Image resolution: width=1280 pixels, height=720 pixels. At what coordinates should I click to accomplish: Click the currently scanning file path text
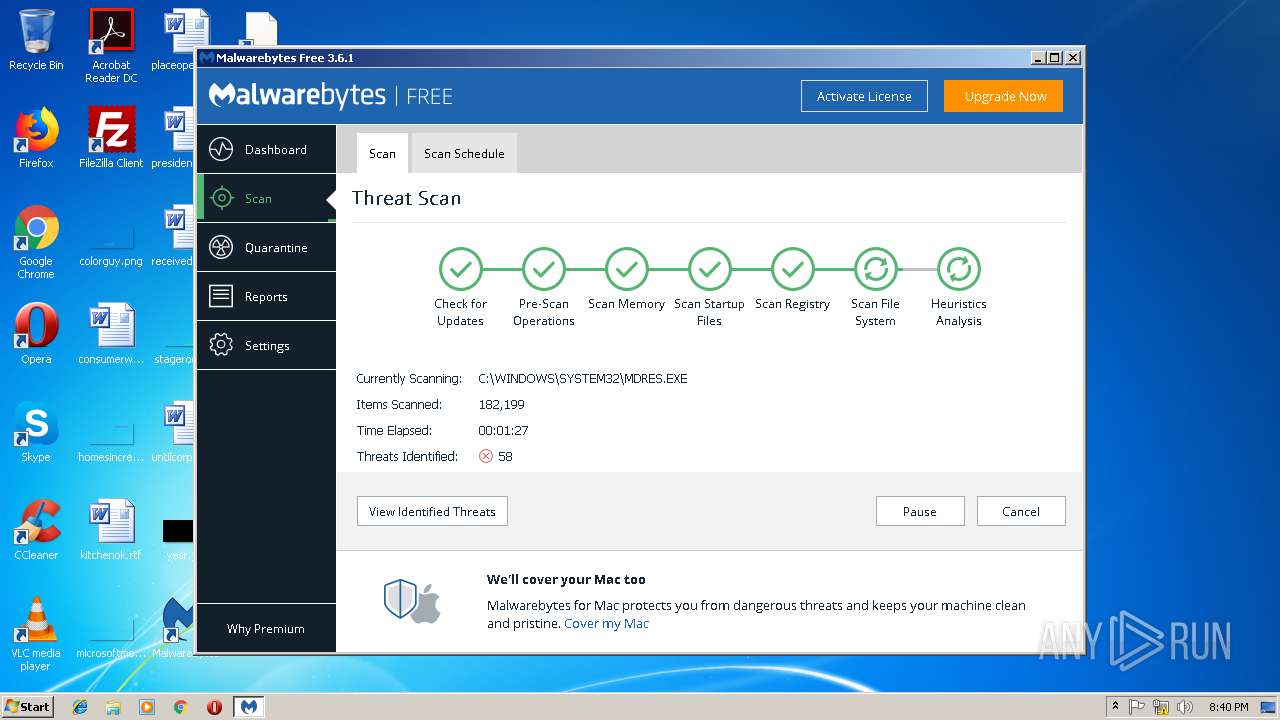coord(583,379)
